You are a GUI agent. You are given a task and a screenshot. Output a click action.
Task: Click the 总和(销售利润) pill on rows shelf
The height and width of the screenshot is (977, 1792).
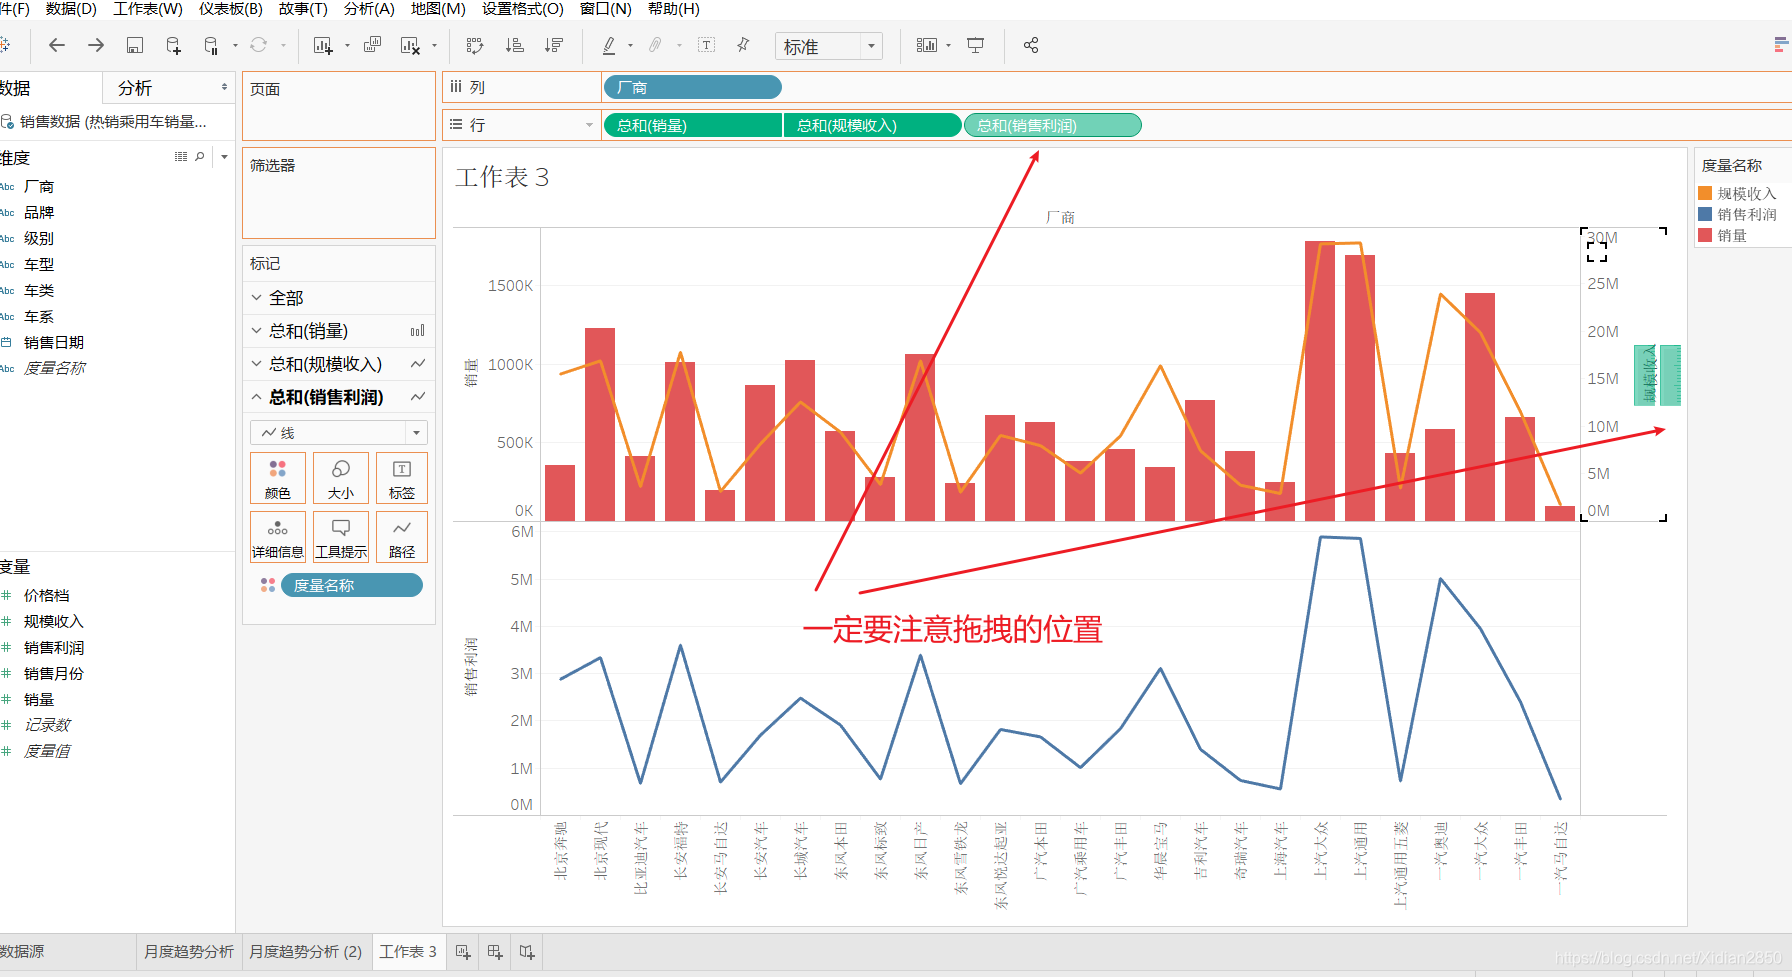point(1052,125)
